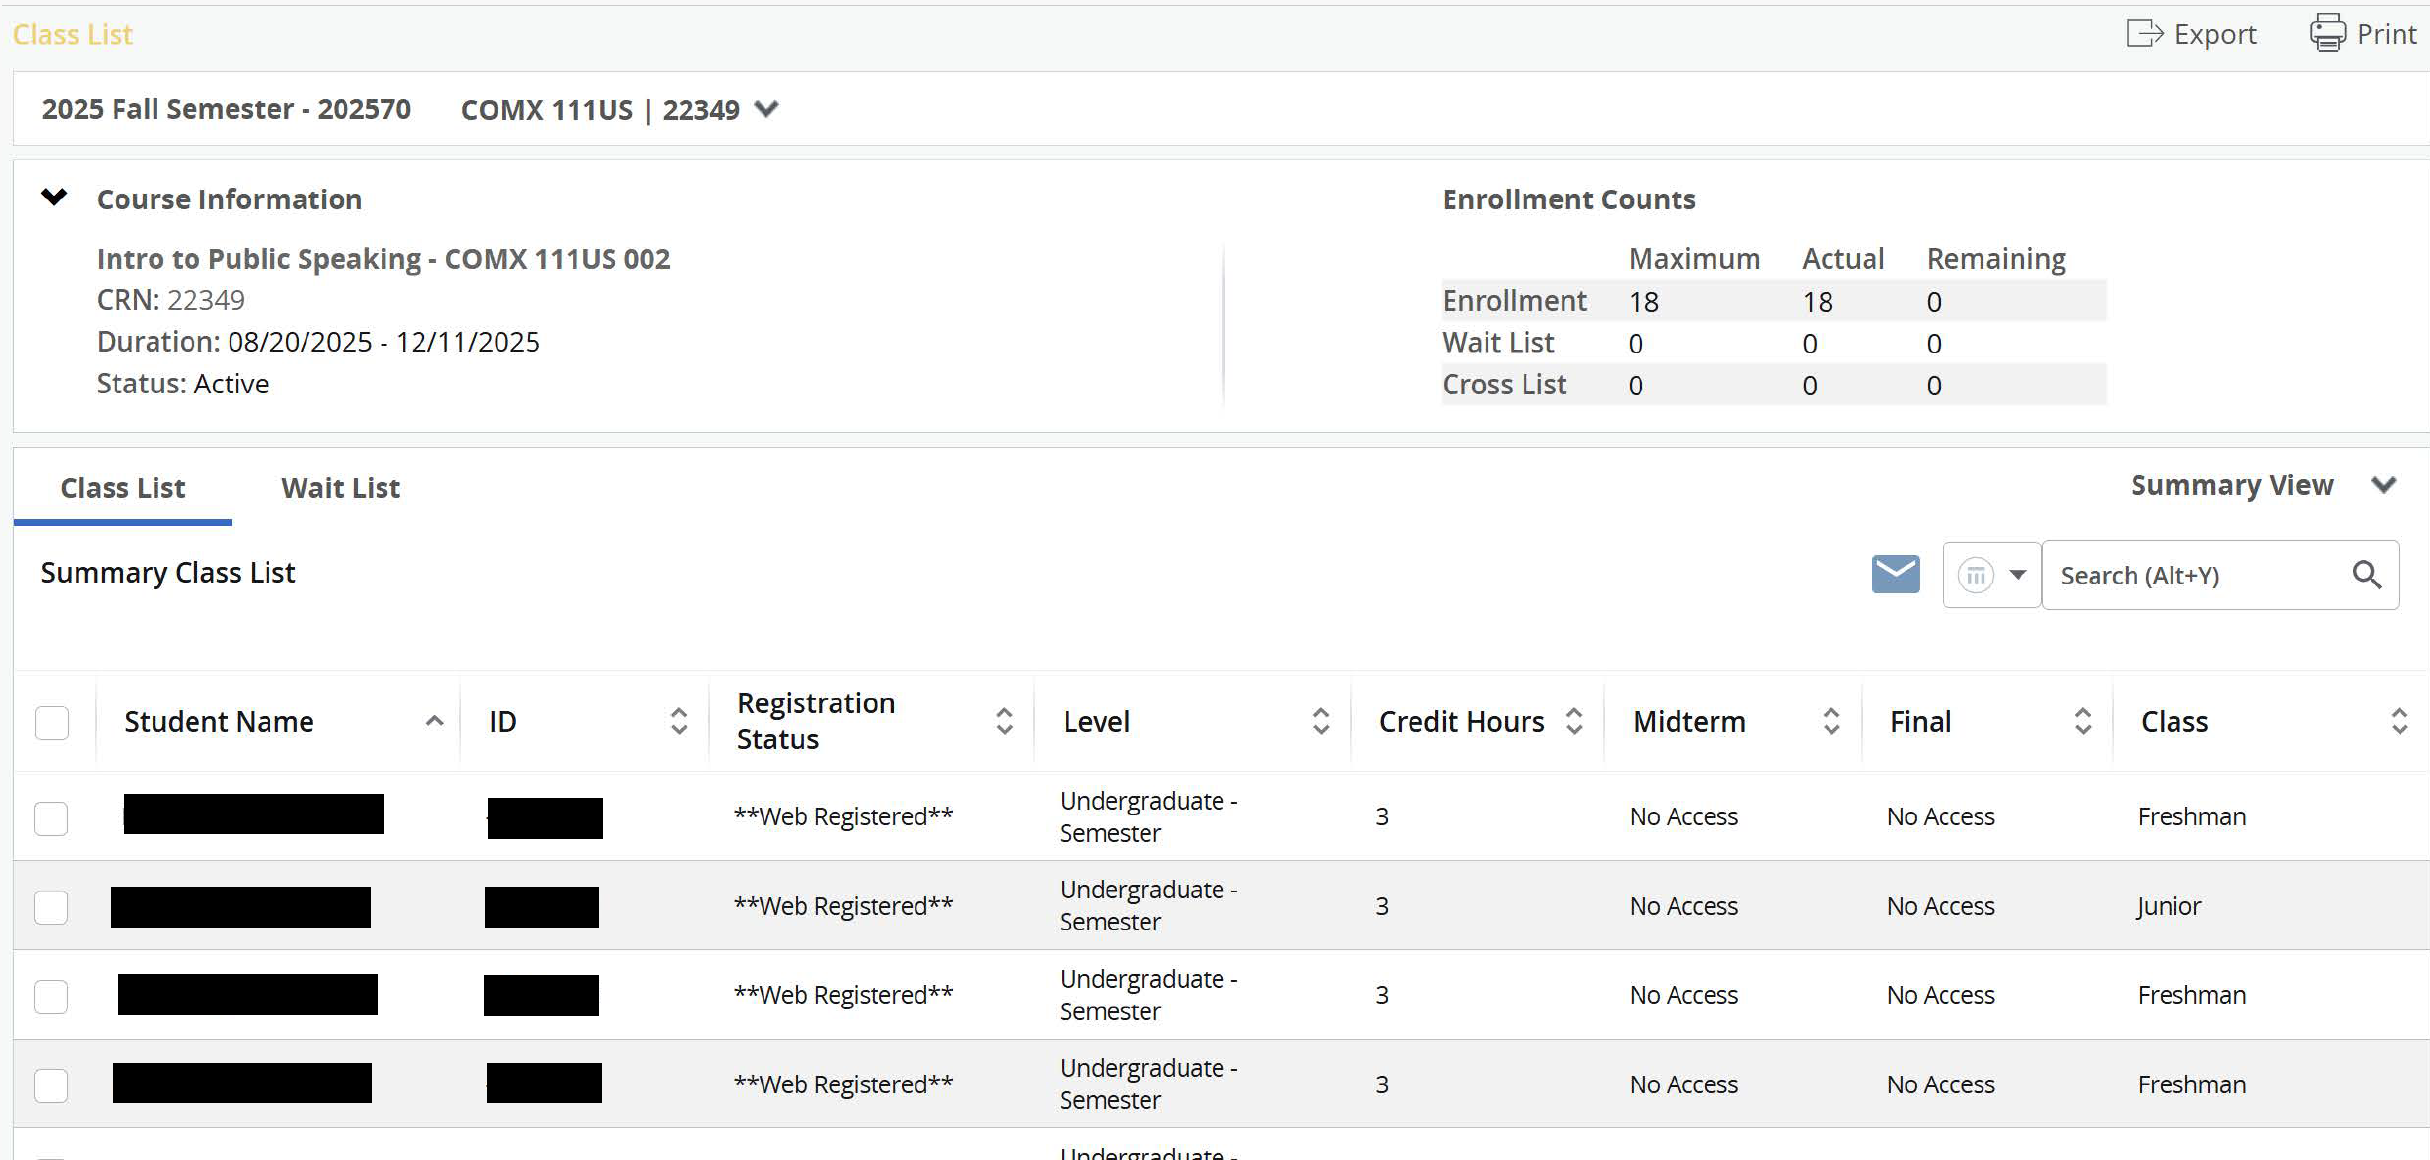Sort by the ID column arrows
This screenshot has width=2430, height=1160.
tap(679, 721)
